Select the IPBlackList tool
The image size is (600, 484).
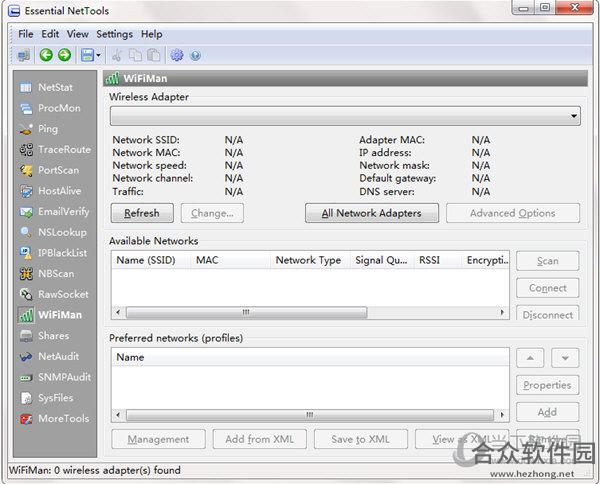pyautogui.click(x=55, y=253)
